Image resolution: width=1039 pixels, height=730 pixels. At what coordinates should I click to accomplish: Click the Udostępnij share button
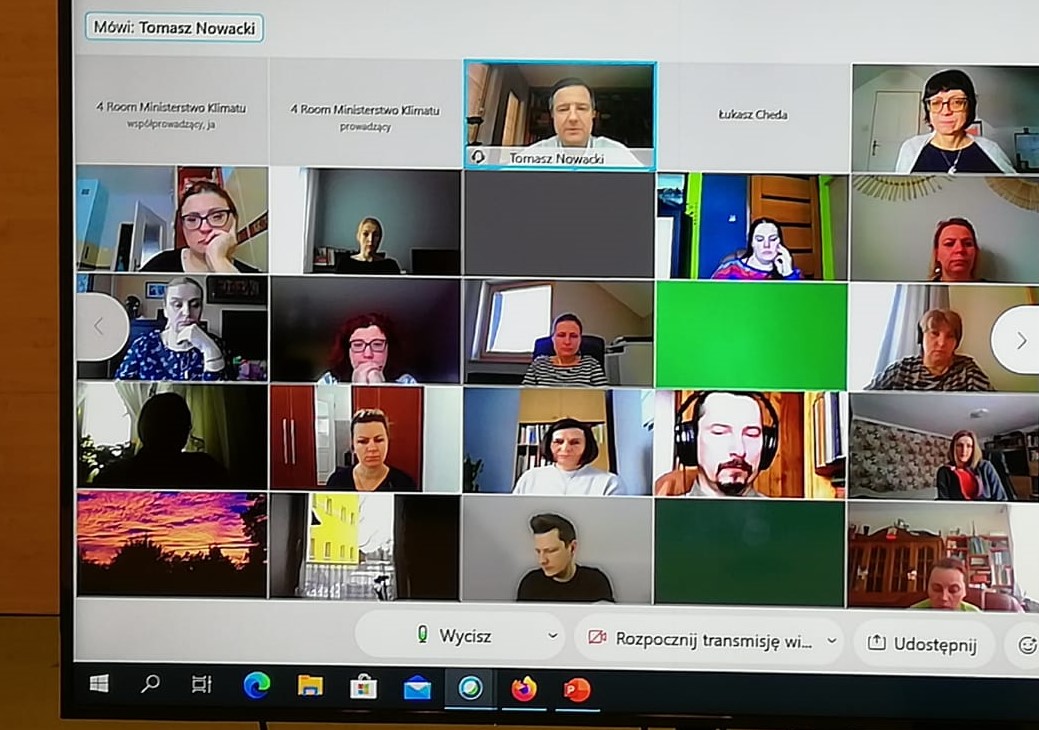pos(922,643)
